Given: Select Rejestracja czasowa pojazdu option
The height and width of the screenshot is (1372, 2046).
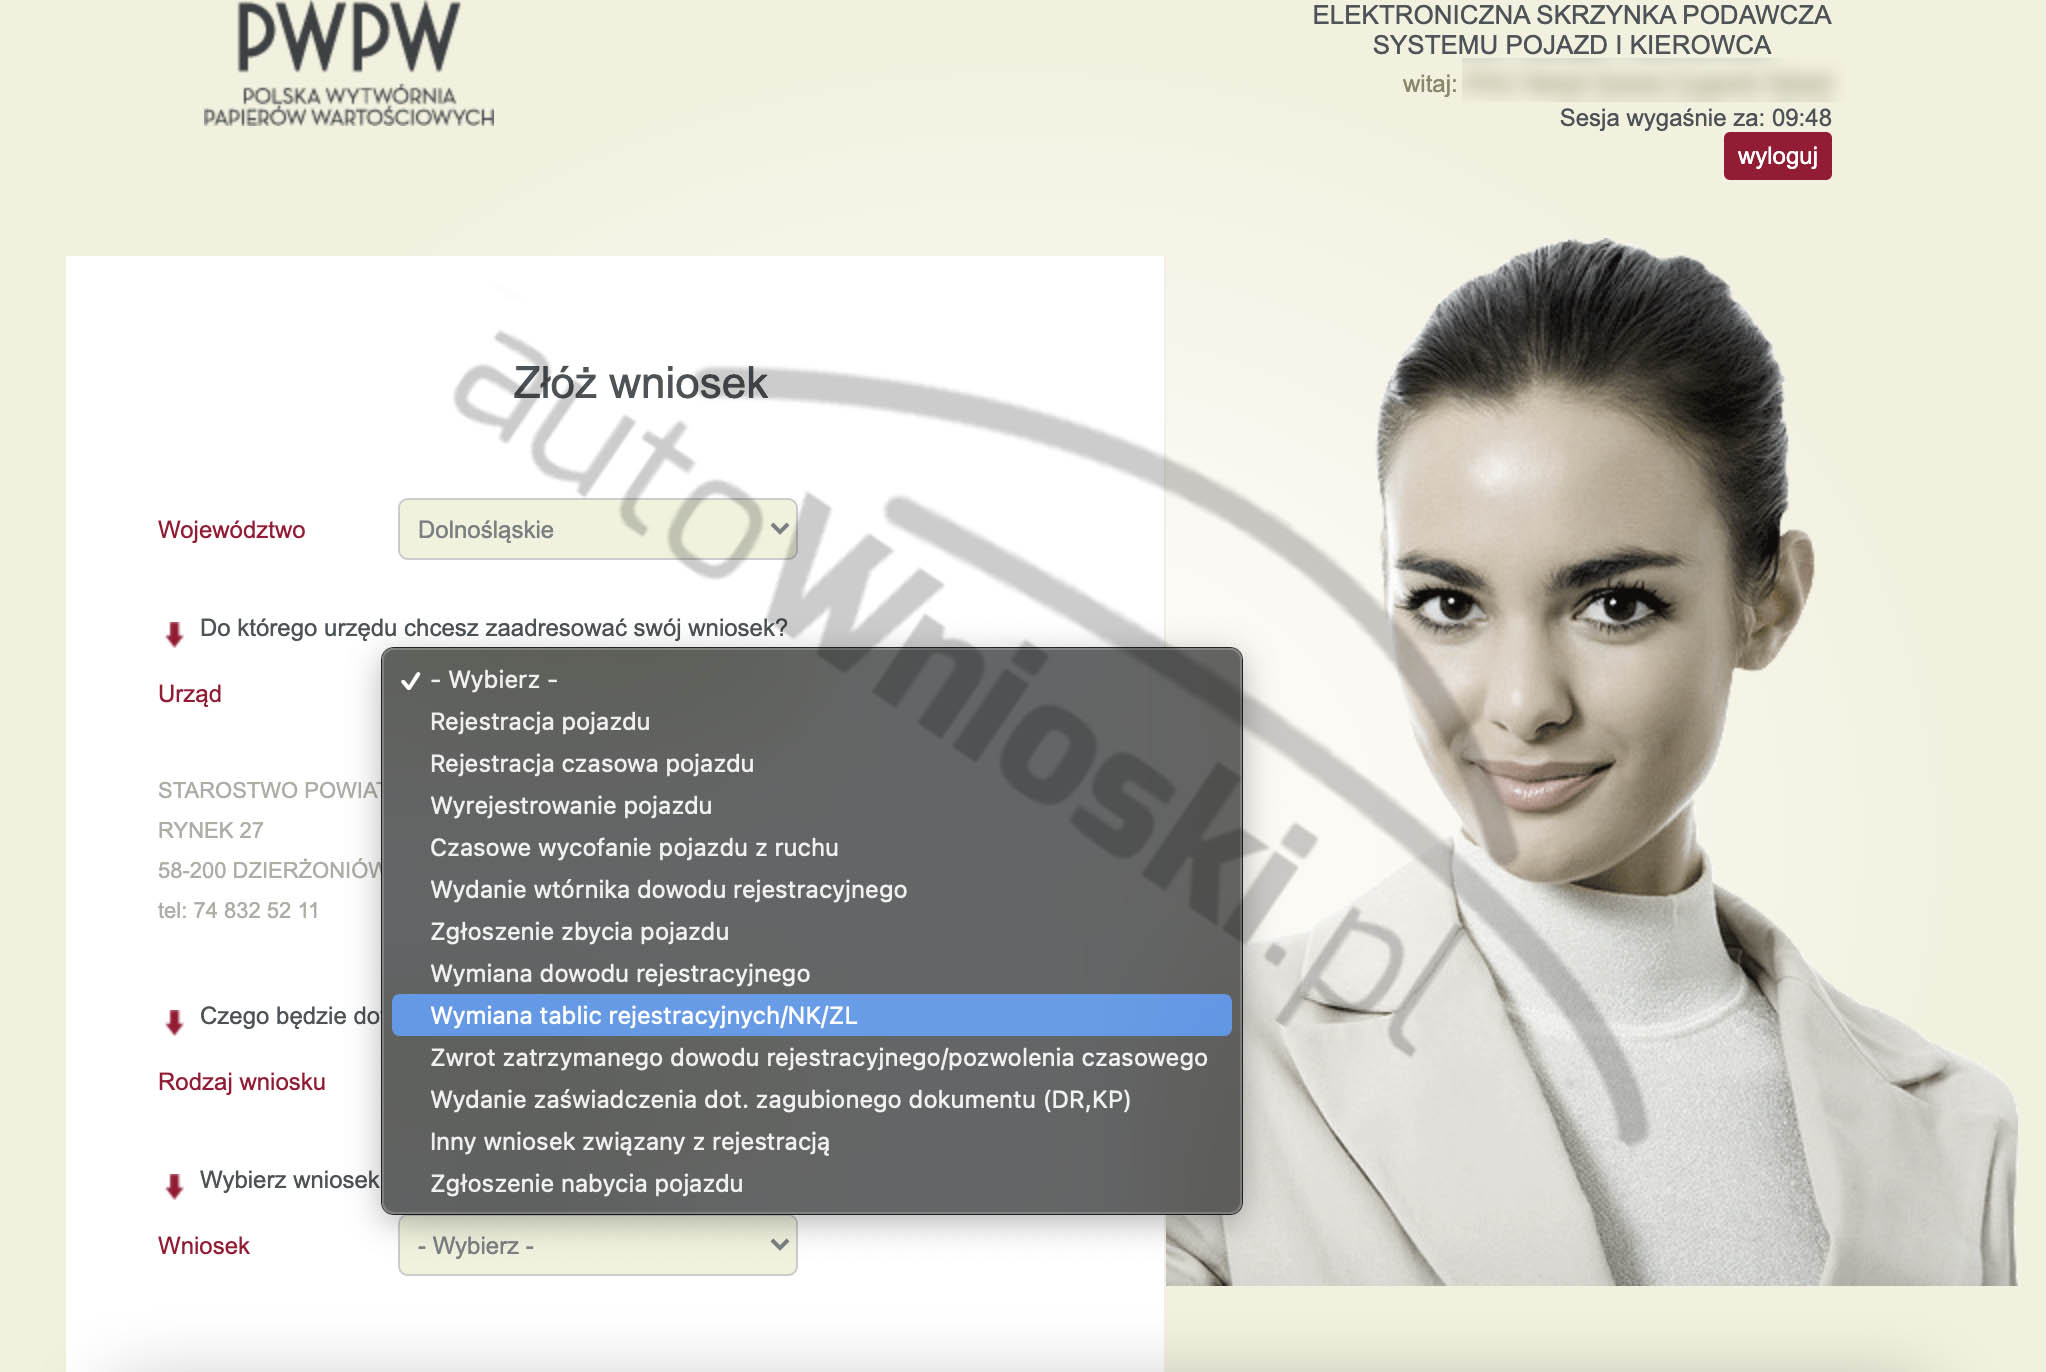Looking at the screenshot, I should tap(592, 764).
